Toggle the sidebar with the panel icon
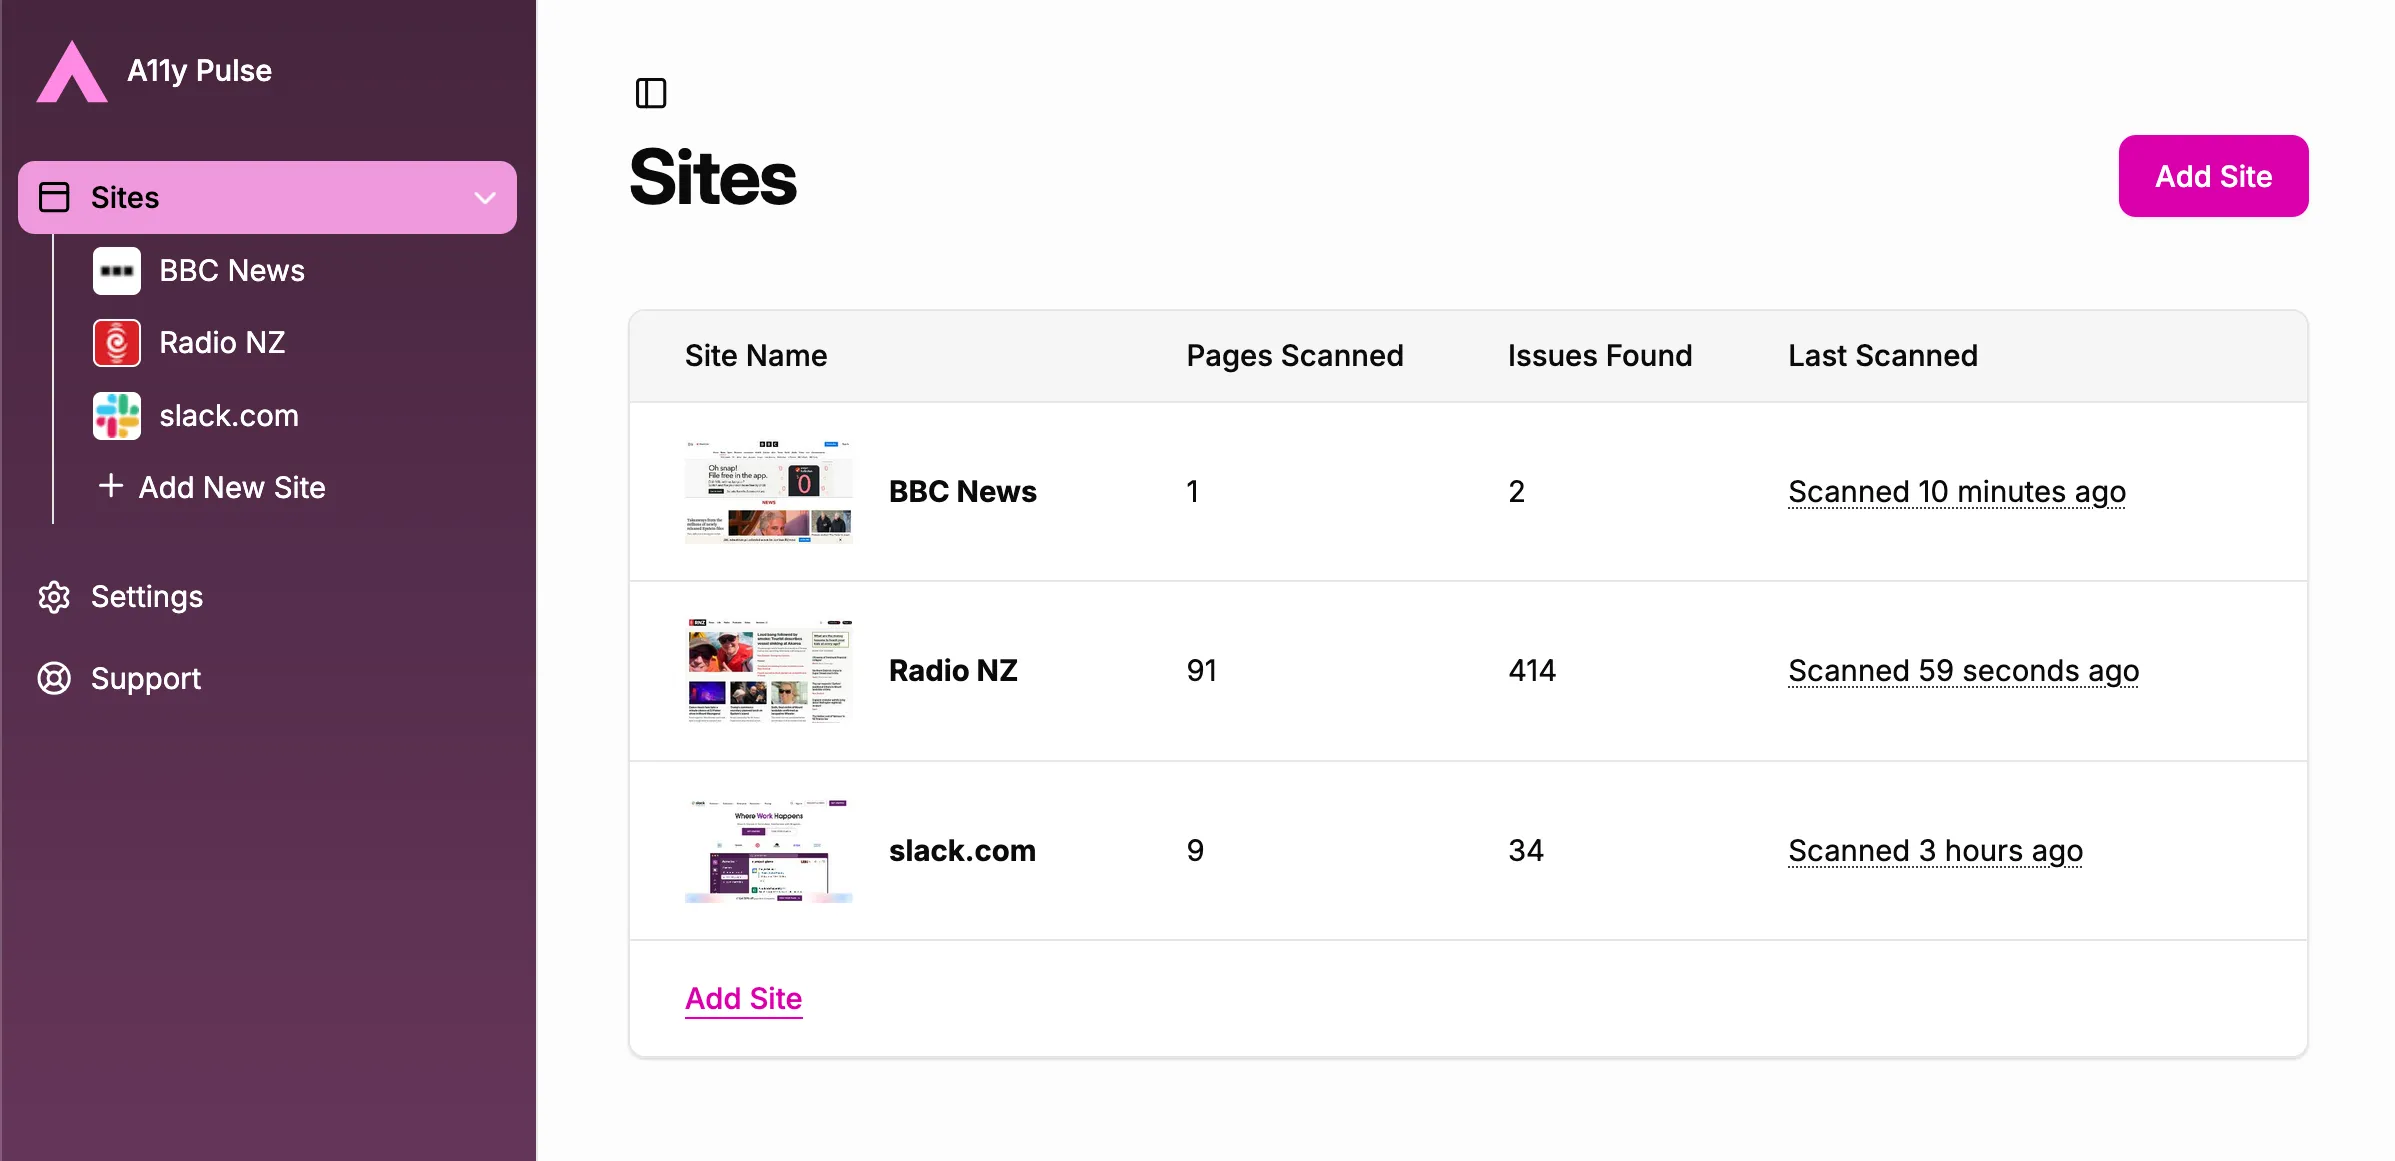Screen dimensions: 2395x1161 pyautogui.click(x=651, y=93)
